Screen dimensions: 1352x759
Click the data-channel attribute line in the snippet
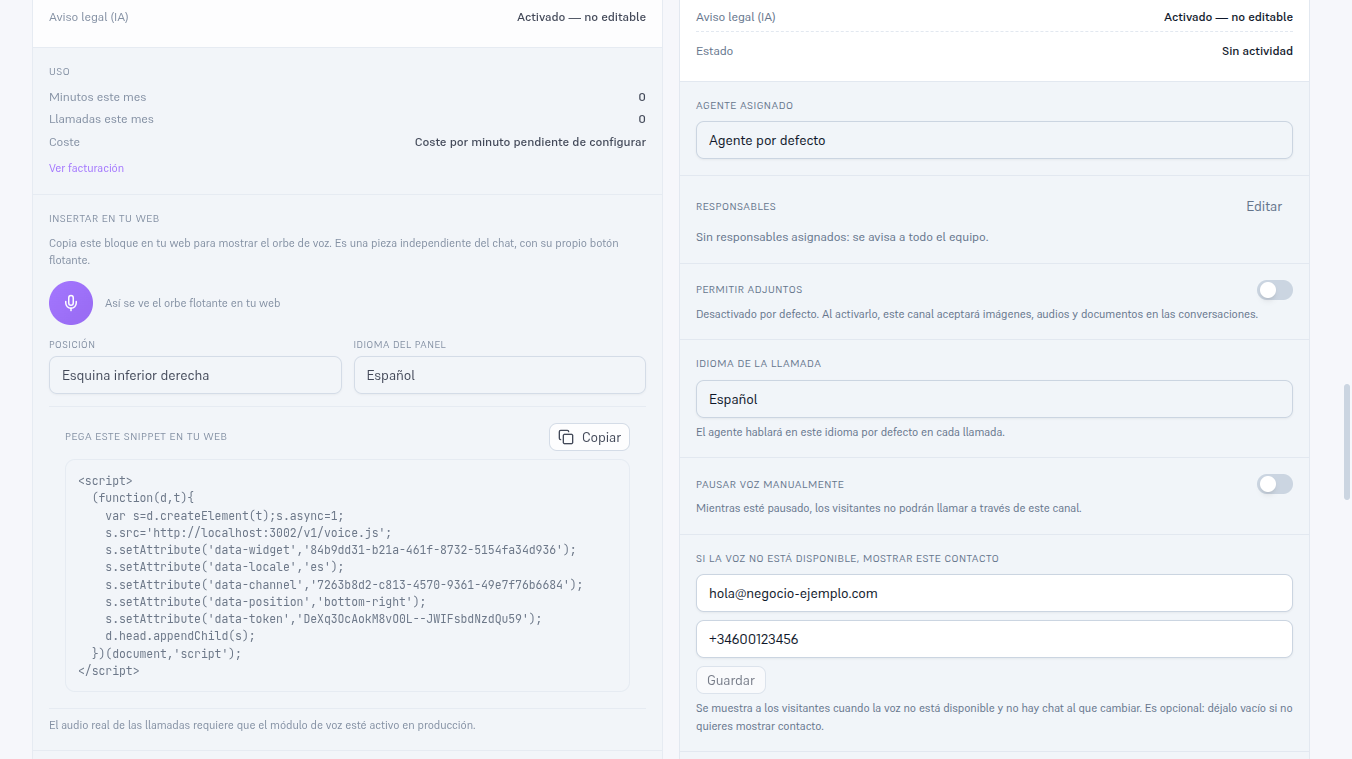click(343, 585)
